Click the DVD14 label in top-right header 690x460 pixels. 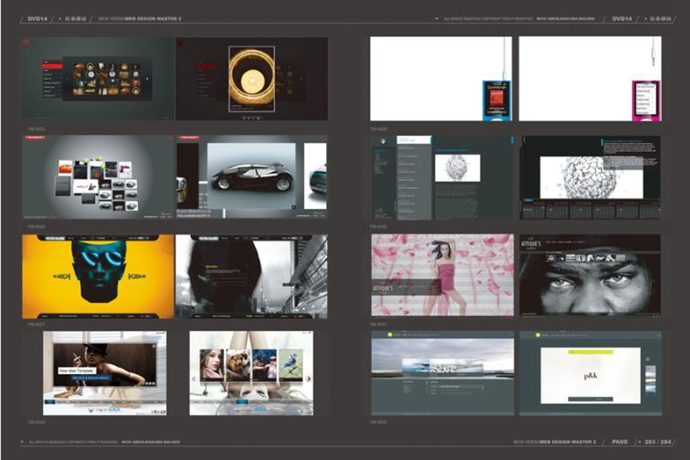[x=623, y=18]
